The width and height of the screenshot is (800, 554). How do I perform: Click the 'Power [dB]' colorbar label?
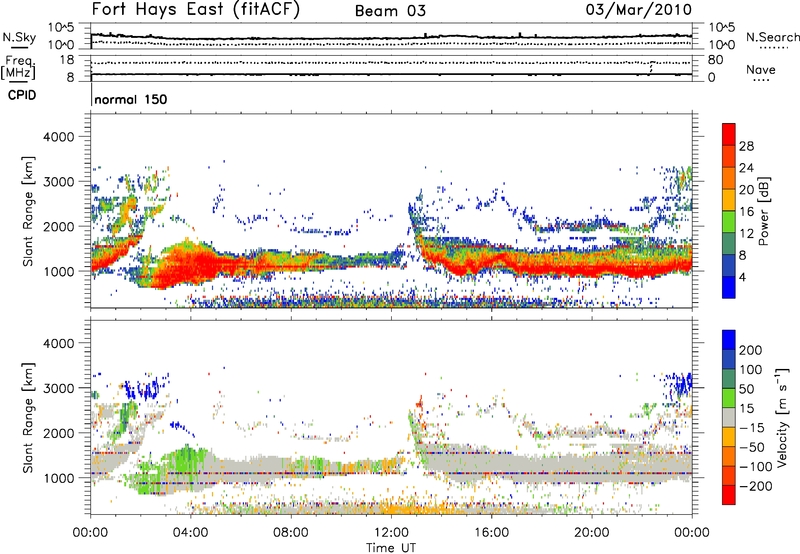[x=763, y=211]
